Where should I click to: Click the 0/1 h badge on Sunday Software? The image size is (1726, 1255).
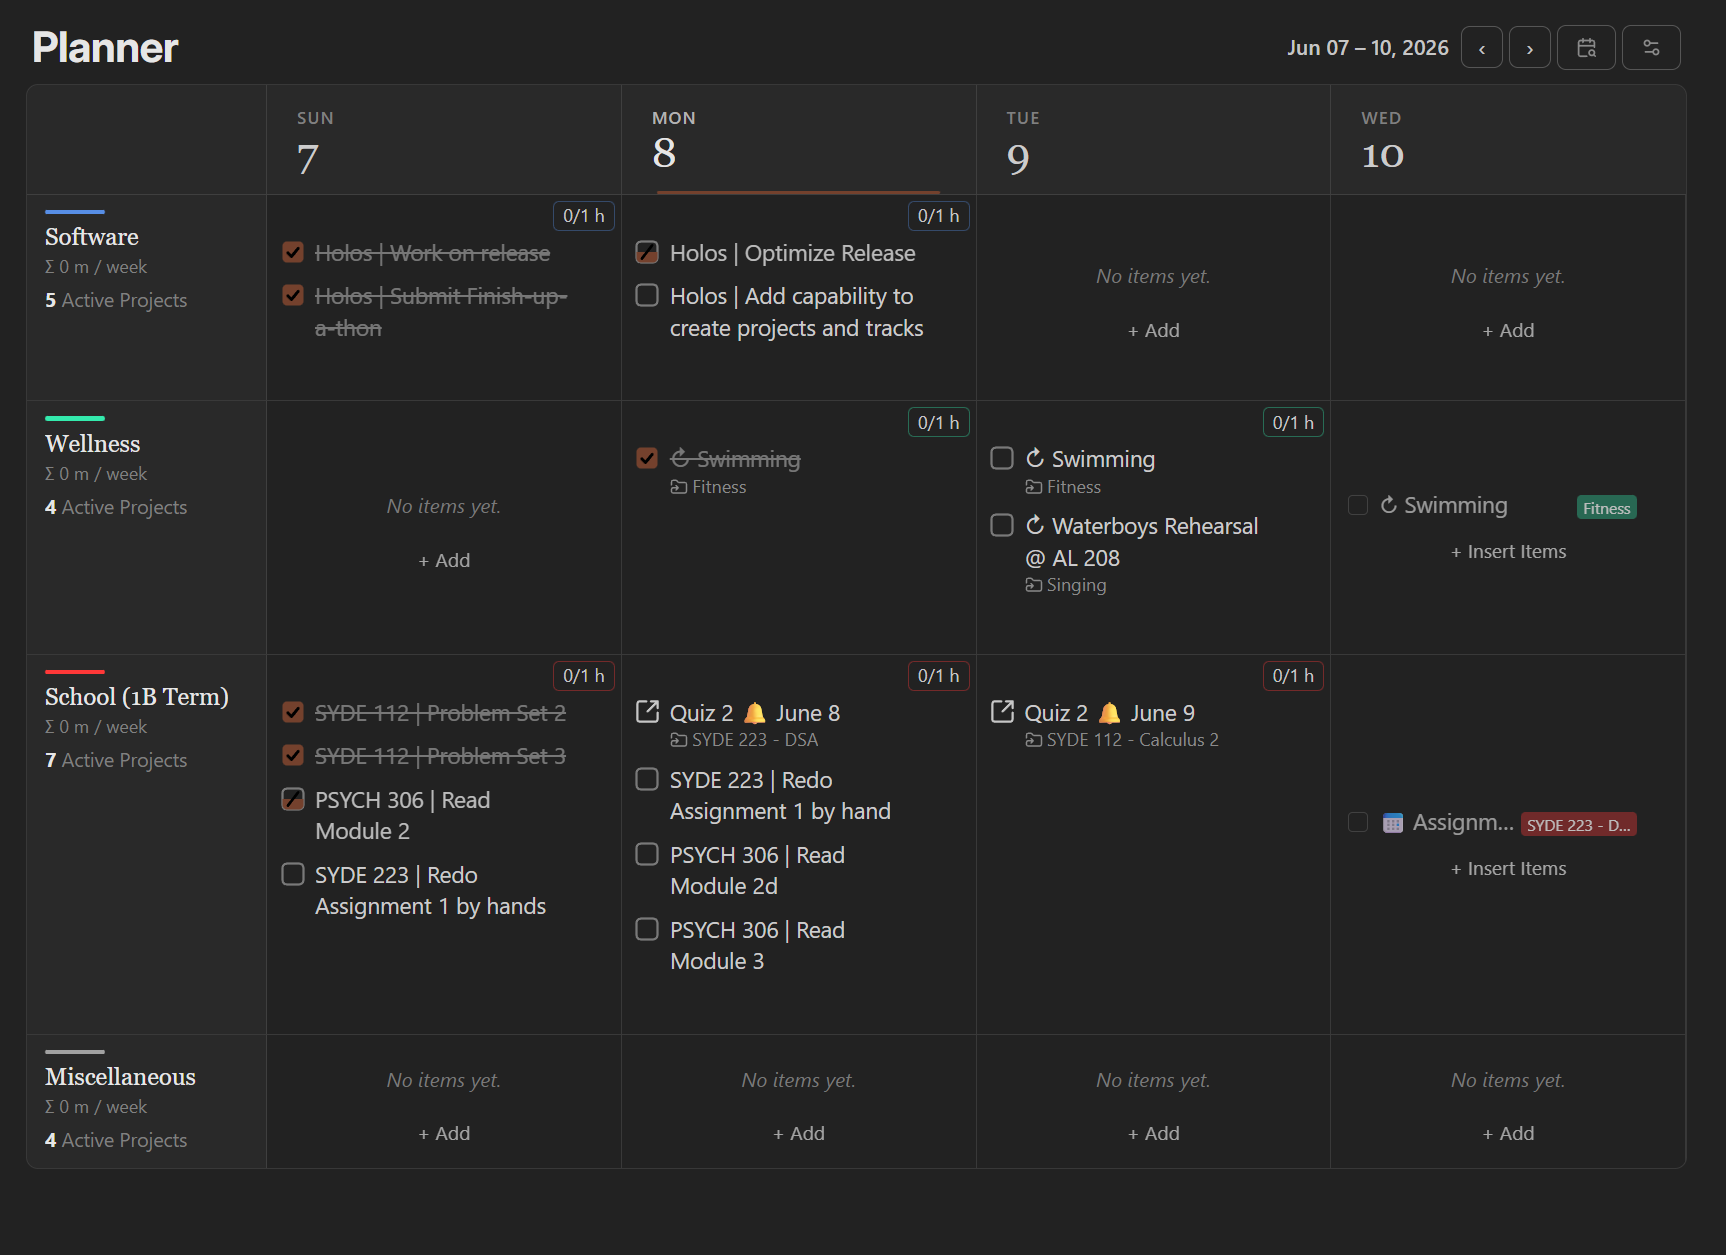[584, 216]
